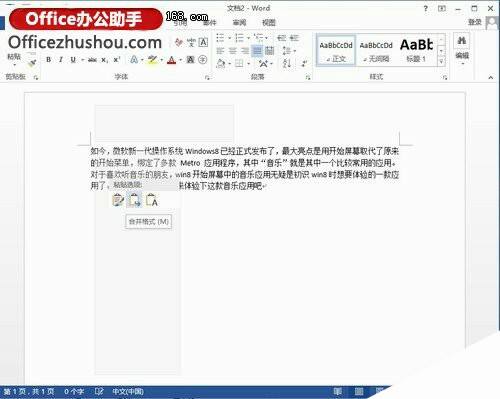Viewport: 500px width, 399px height.
Task: Click the Line and Paragraph Spacing icon
Action: [287, 51]
